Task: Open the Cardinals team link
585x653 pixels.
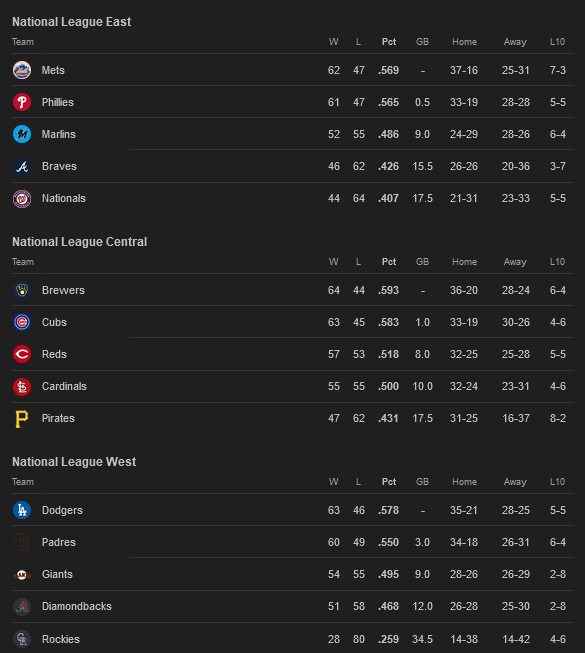Action: 64,386
